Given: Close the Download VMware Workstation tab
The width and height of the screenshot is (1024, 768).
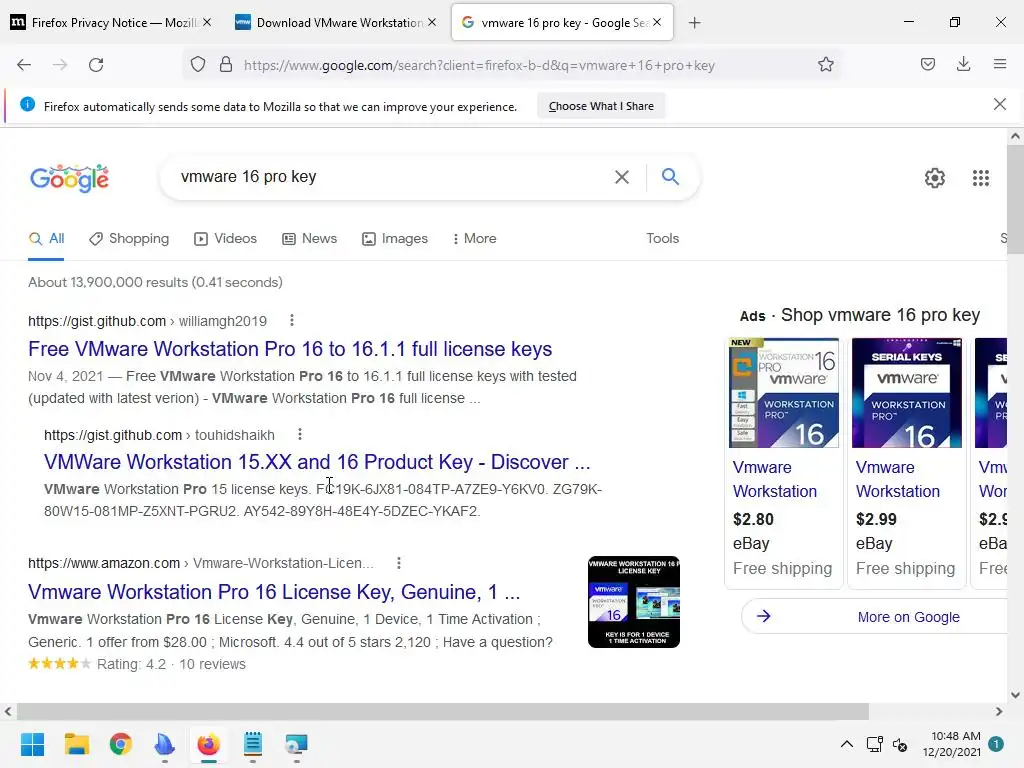Looking at the screenshot, I should point(432,22).
